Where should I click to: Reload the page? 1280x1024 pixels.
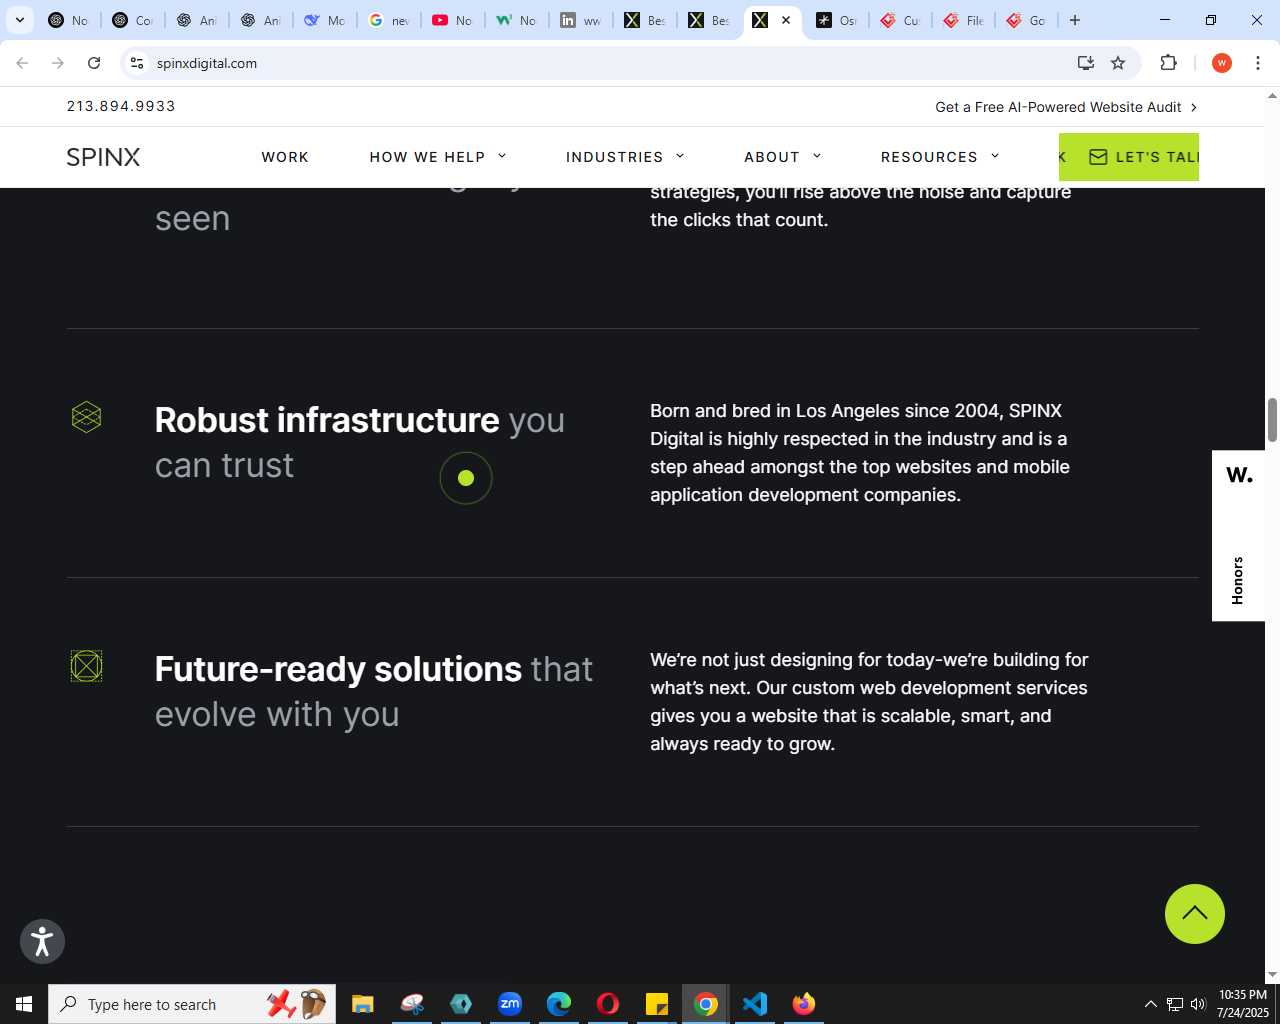(x=94, y=63)
